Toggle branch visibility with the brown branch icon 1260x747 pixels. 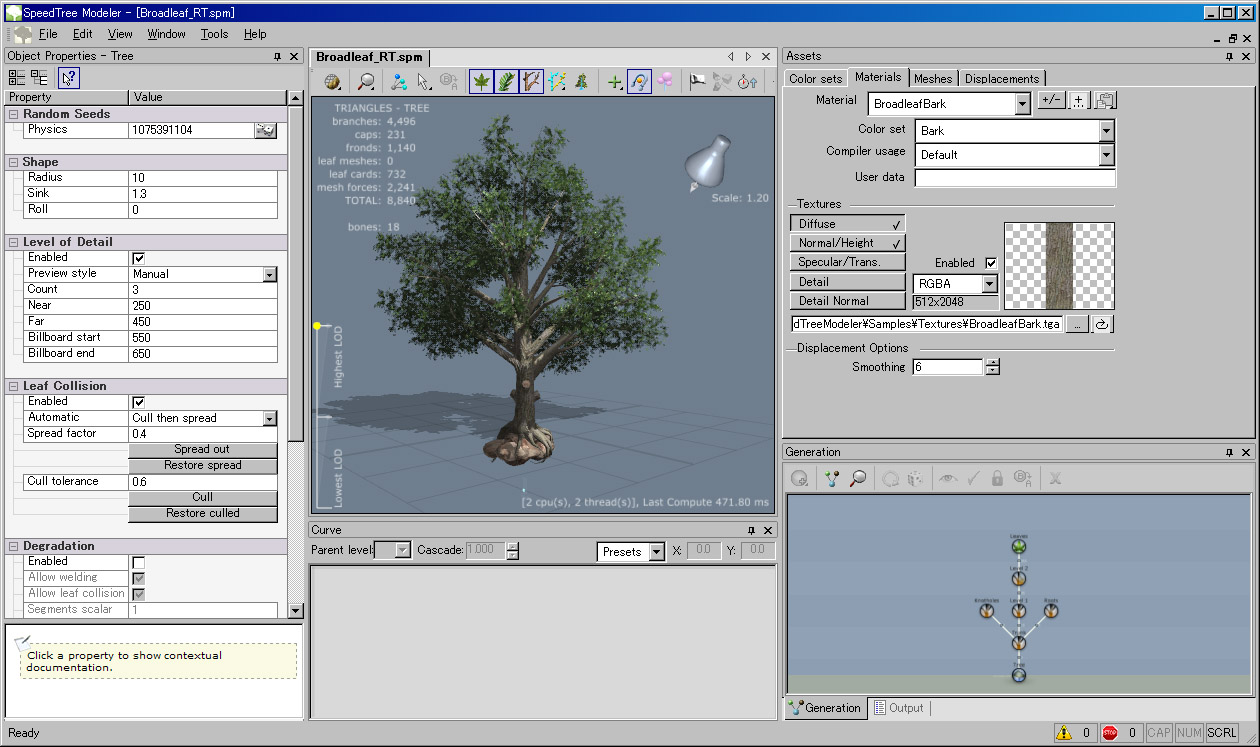pyautogui.click(x=532, y=82)
